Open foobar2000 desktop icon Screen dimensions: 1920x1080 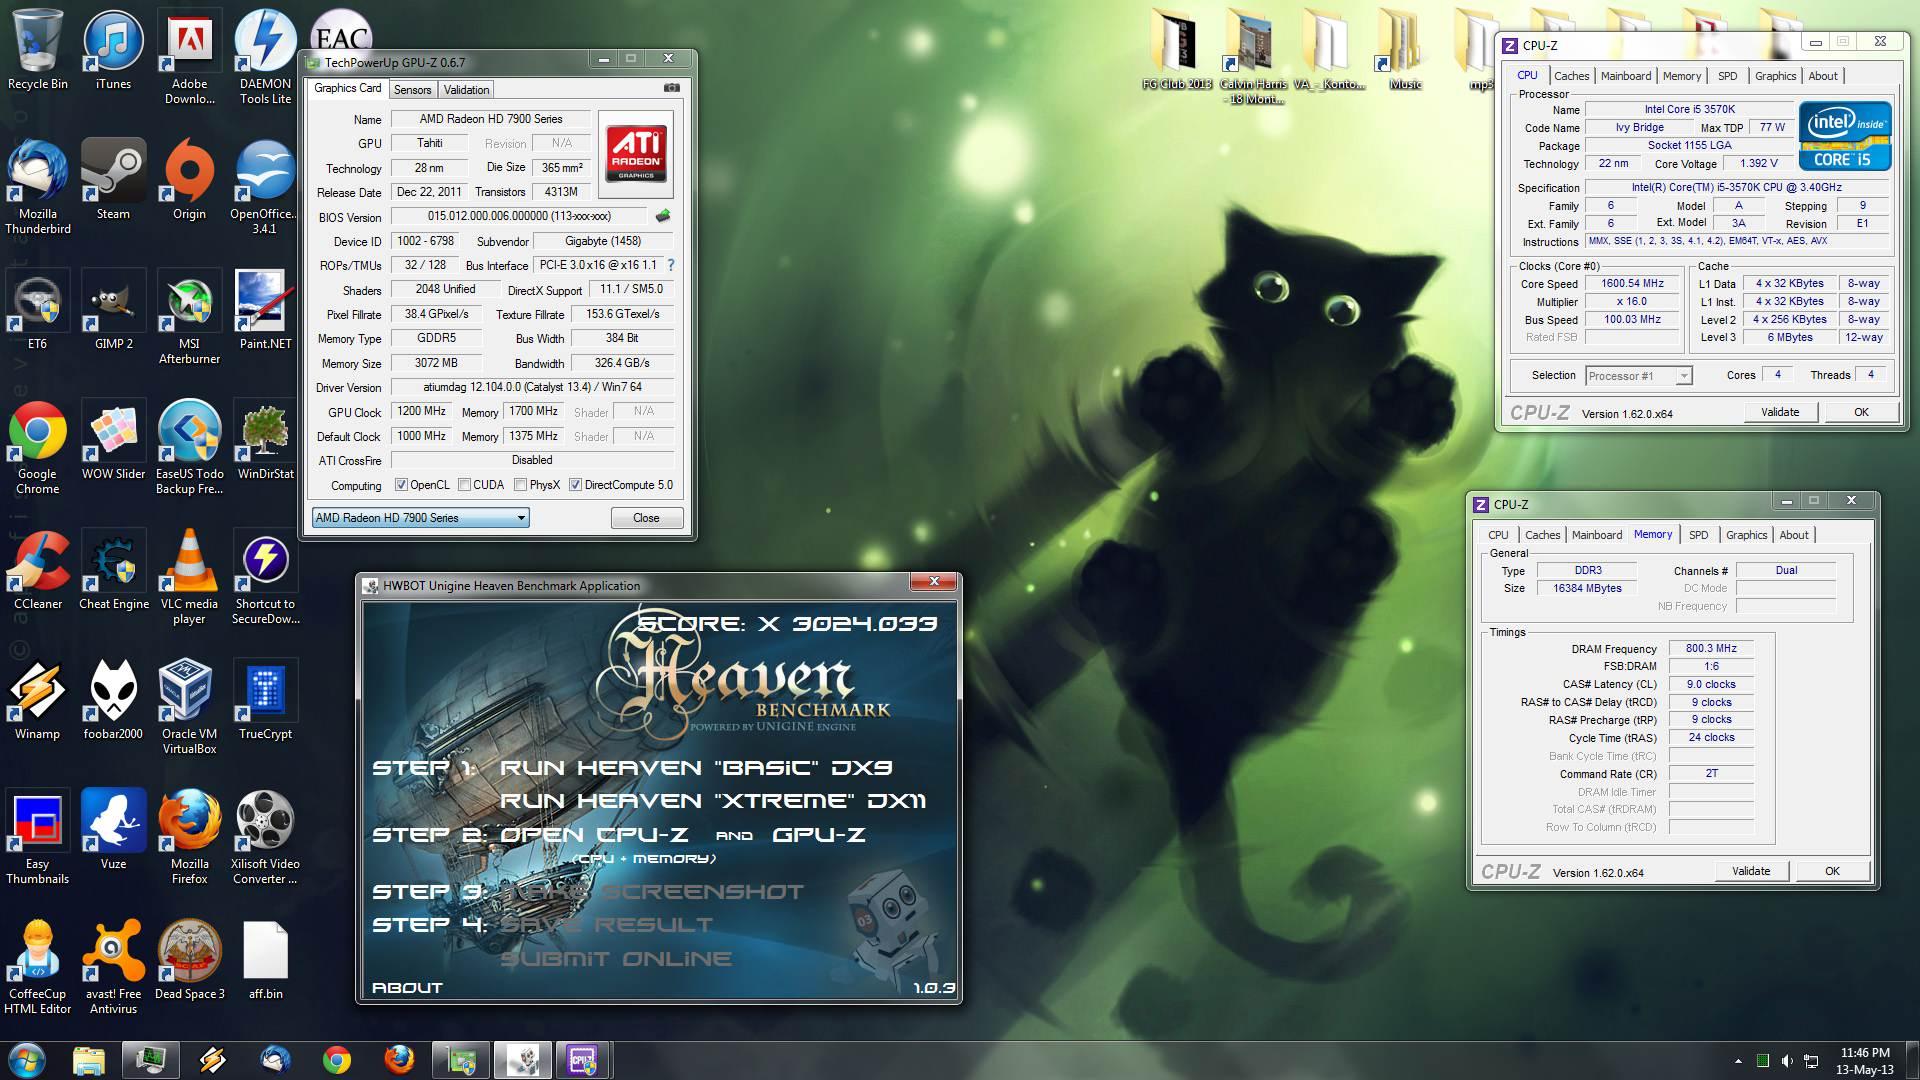pyautogui.click(x=113, y=700)
